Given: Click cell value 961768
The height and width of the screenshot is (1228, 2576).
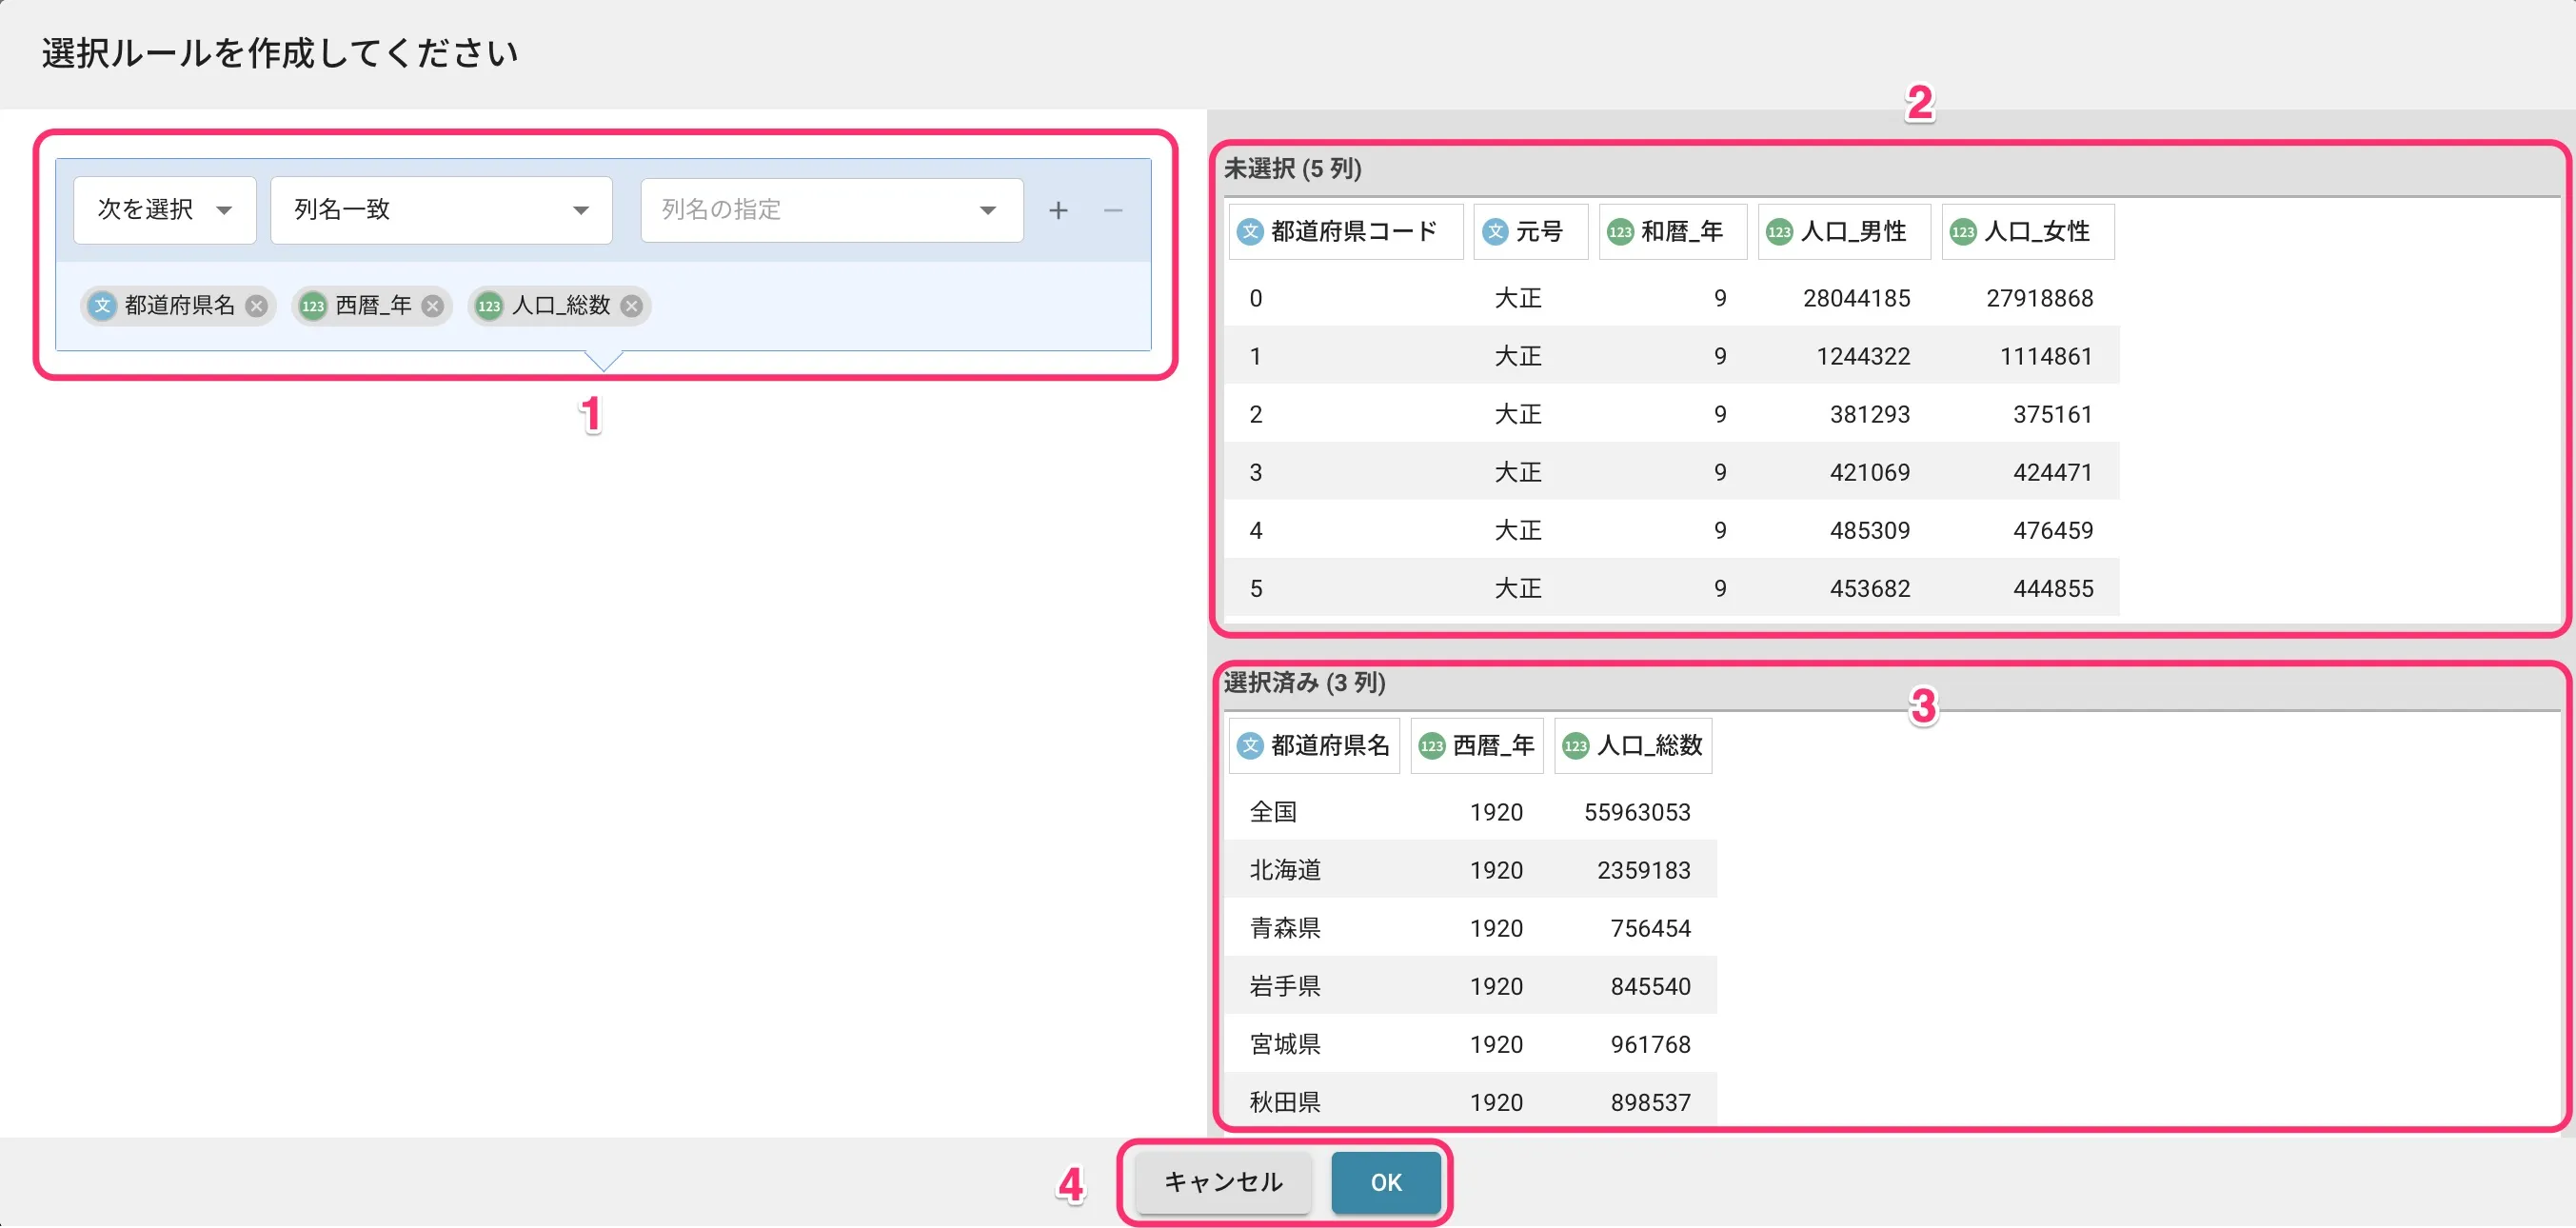Looking at the screenshot, I should coord(1650,1045).
